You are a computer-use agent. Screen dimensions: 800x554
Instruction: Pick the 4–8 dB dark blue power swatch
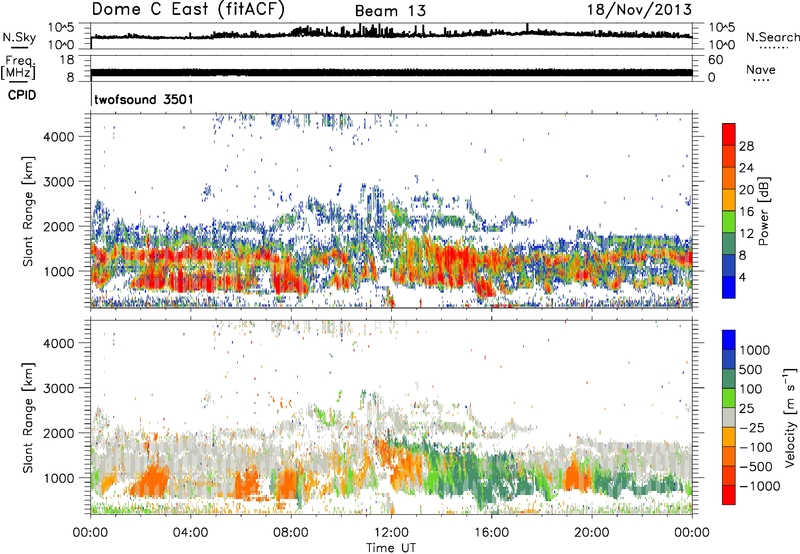click(729, 266)
